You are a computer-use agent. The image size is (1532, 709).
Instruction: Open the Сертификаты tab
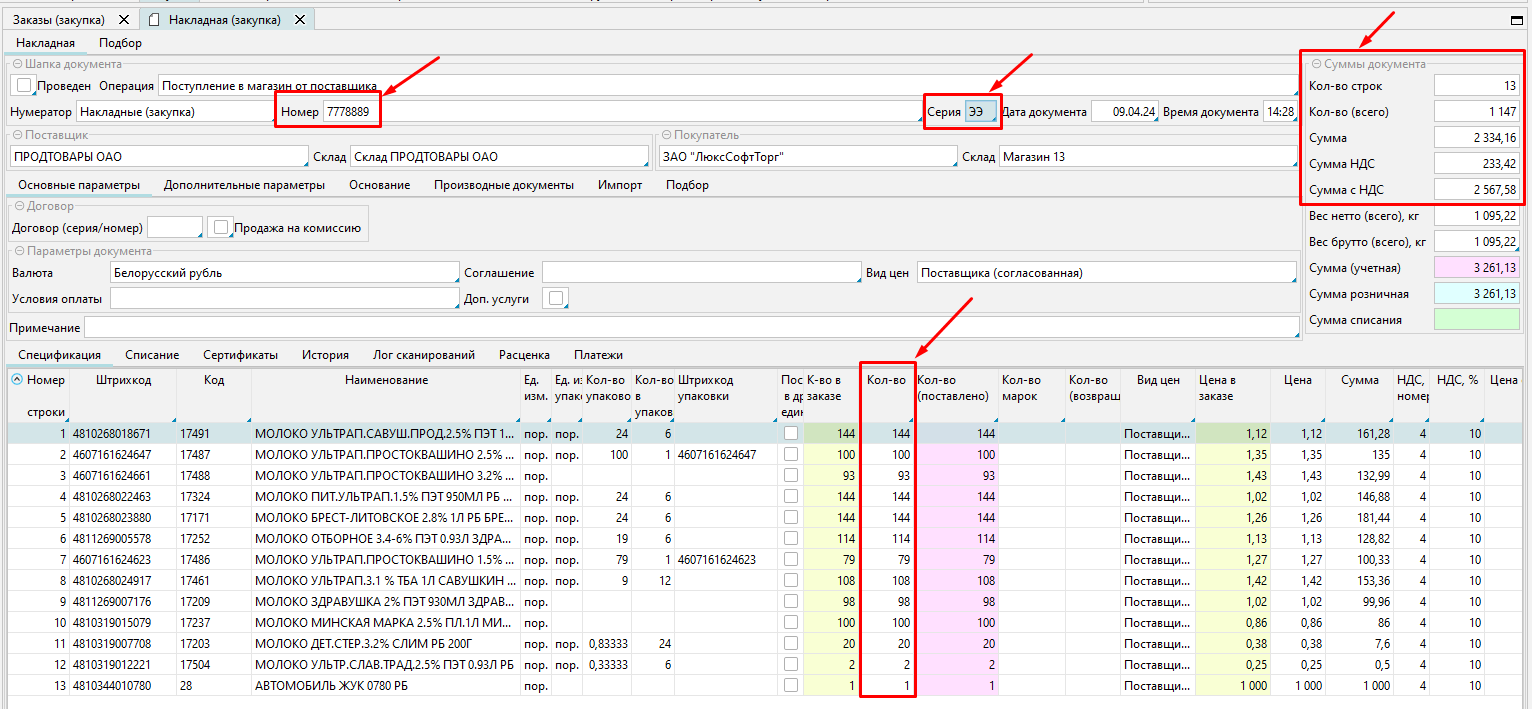click(x=240, y=355)
